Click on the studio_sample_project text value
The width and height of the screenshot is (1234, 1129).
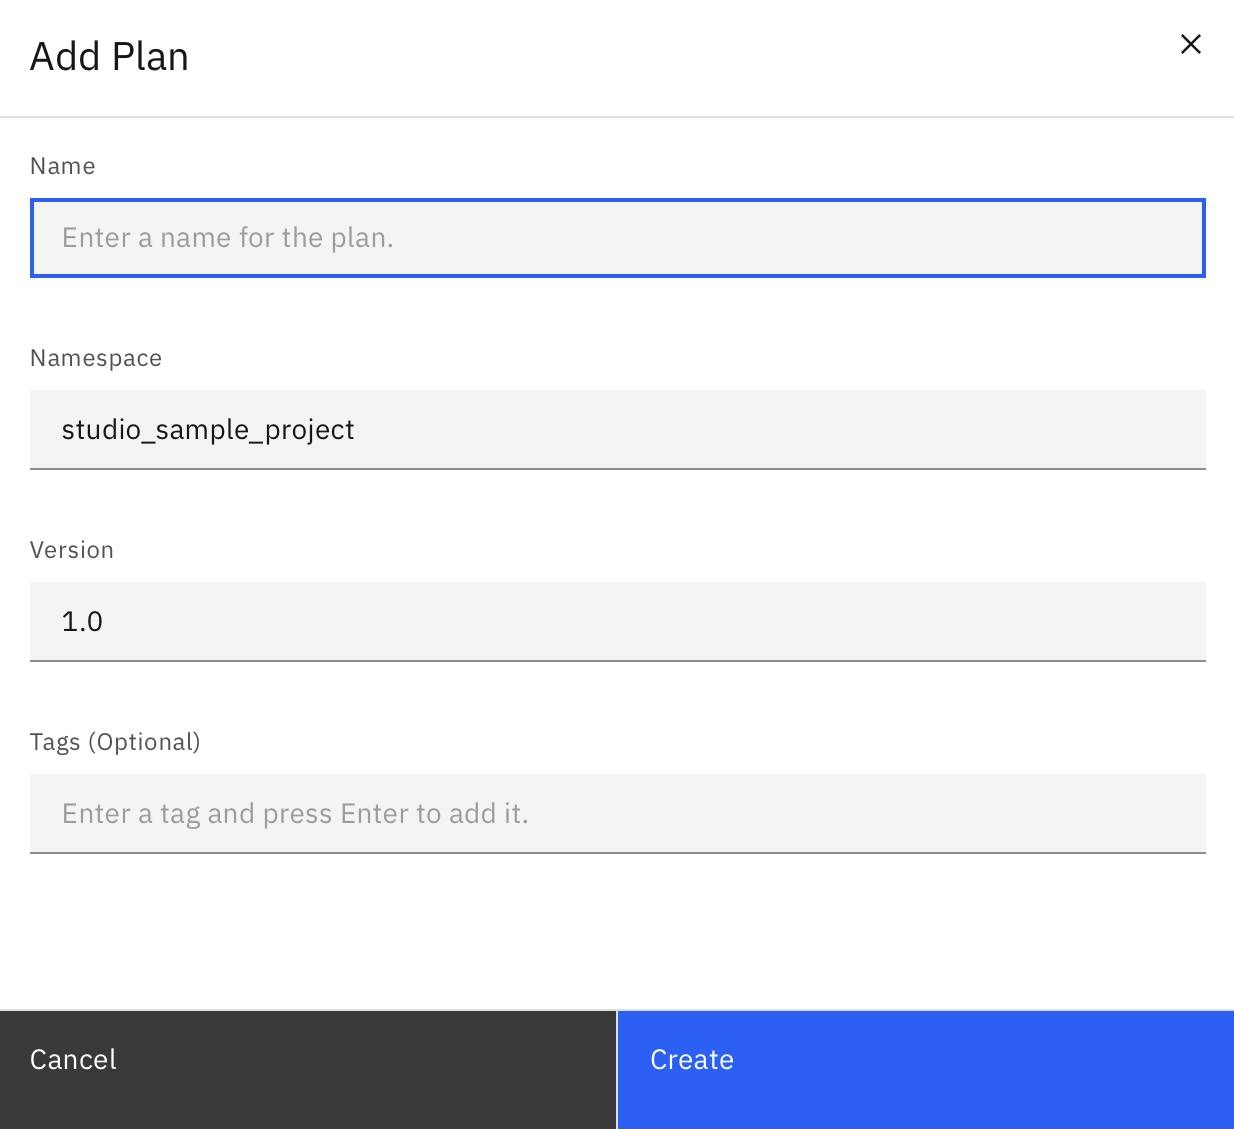click(208, 430)
